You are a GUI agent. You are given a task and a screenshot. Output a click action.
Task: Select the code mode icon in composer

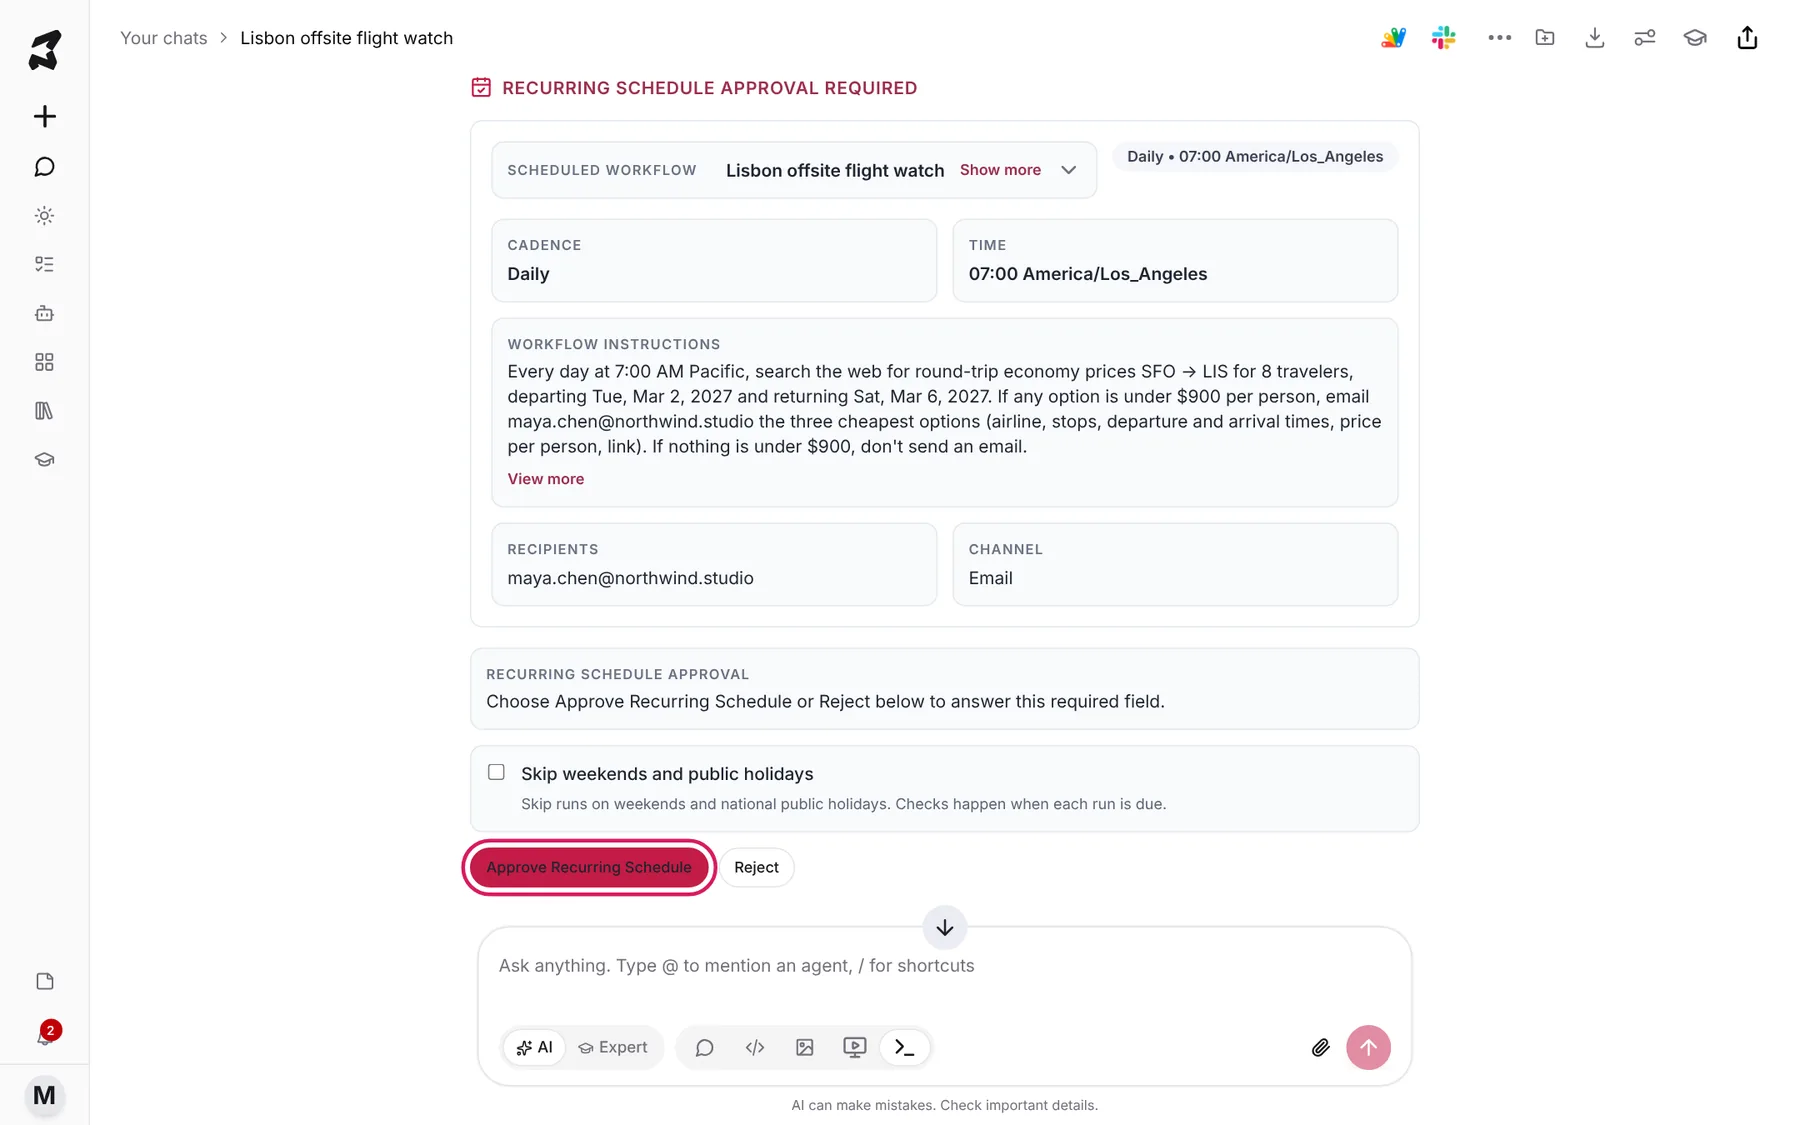coord(755,1047)
